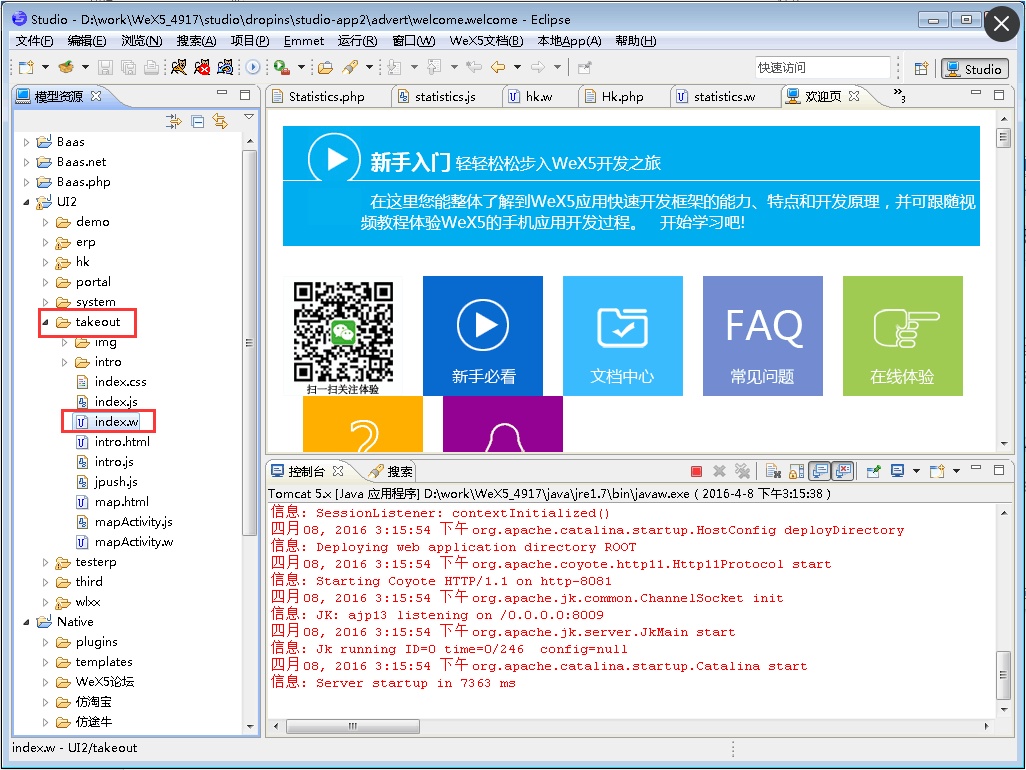Stop Tomcat with the red-cross cat icon
This screenshot has width=1026, height=770.
pos(203,65)
